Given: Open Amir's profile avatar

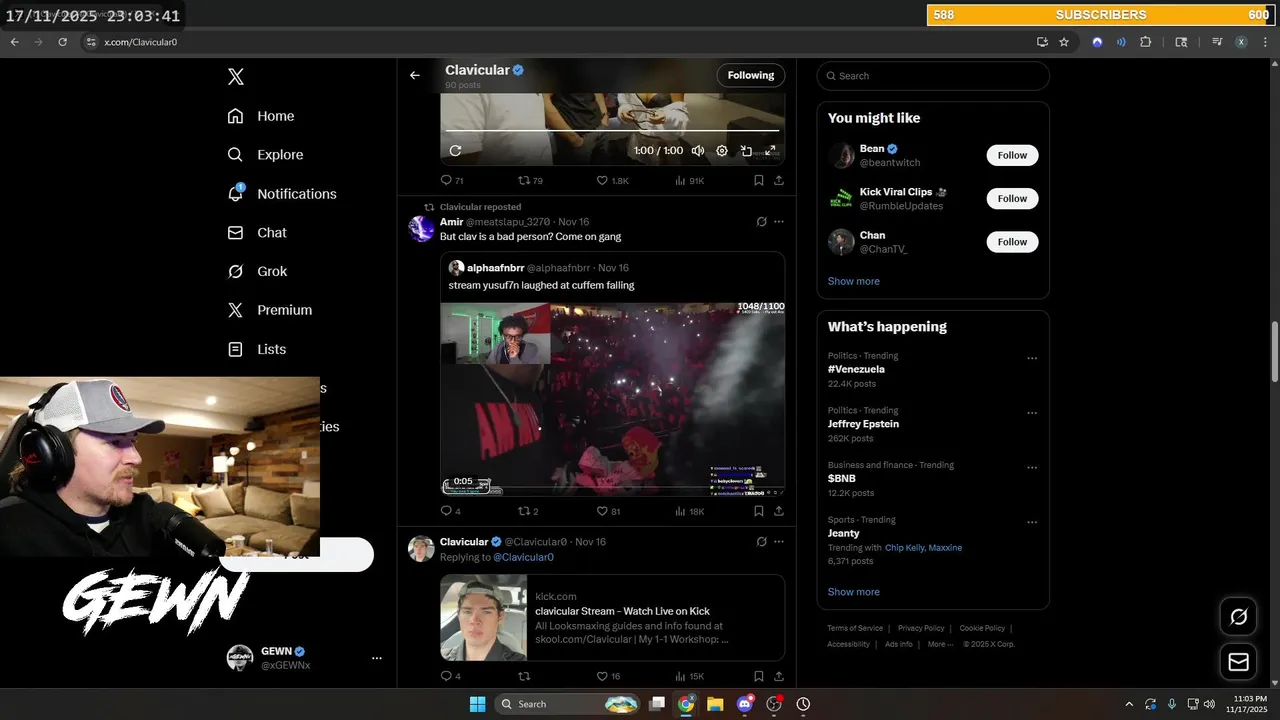Looking at the screenshot, I should [421, 229].
